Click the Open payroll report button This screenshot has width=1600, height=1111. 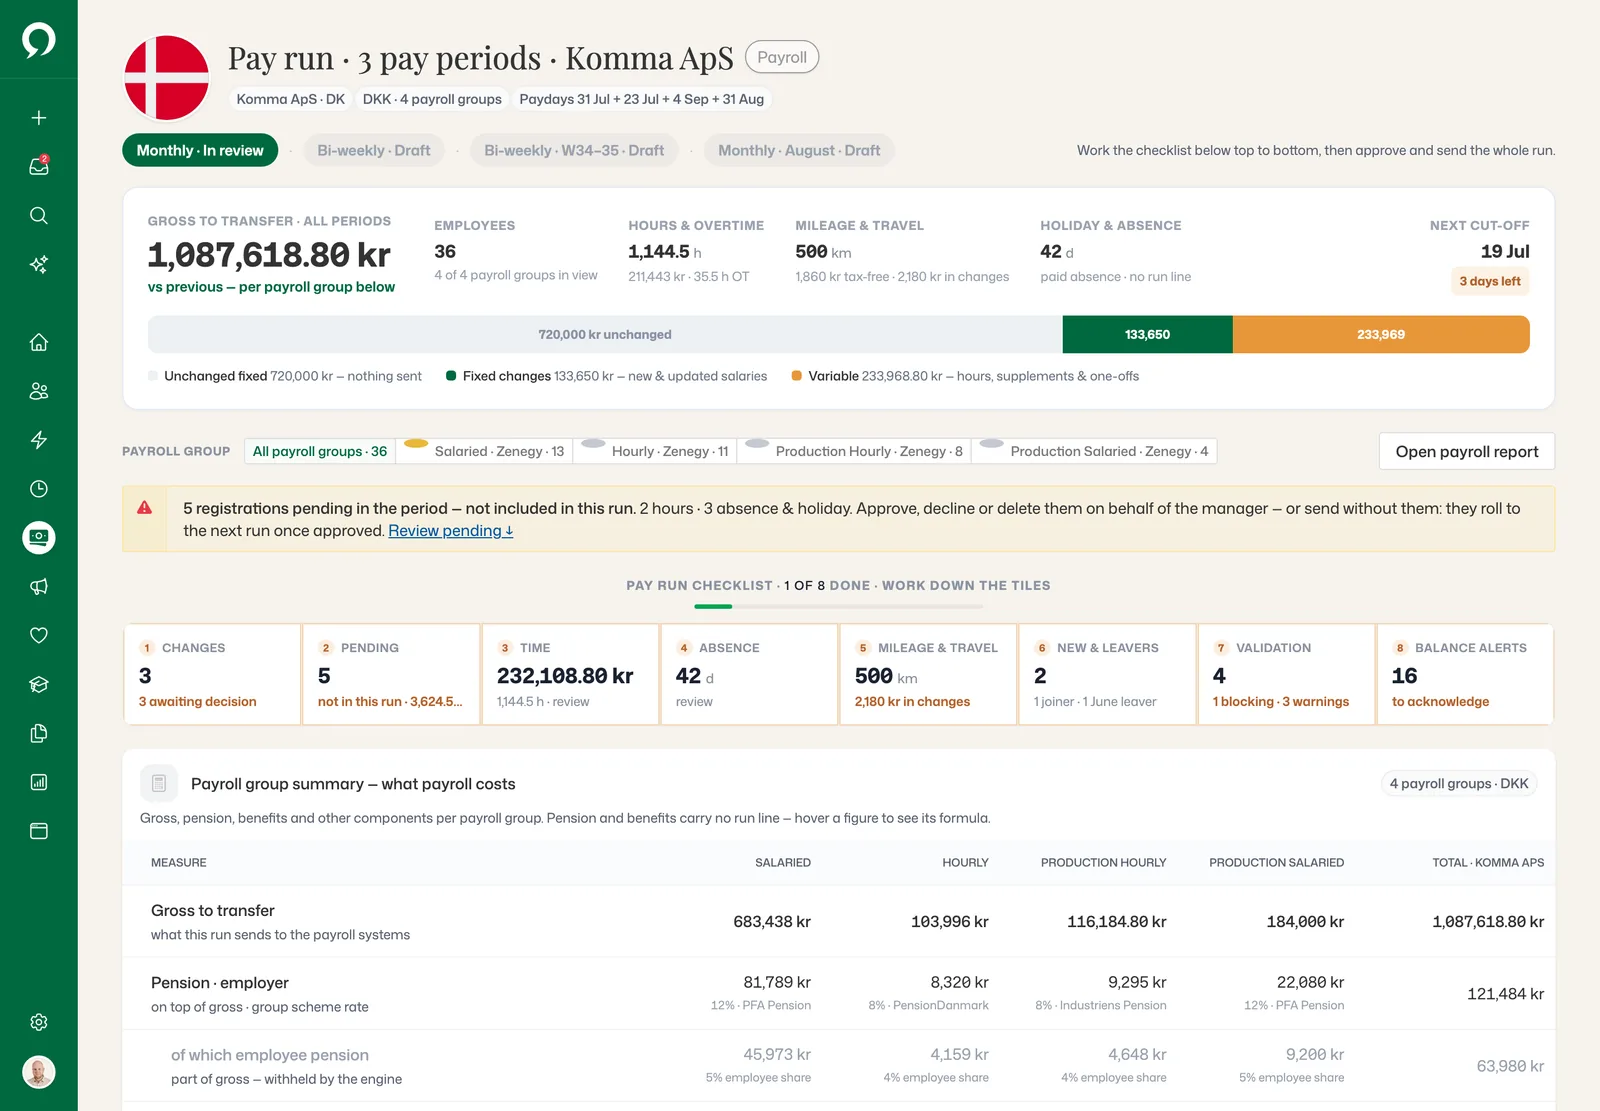click(1467, 451)
